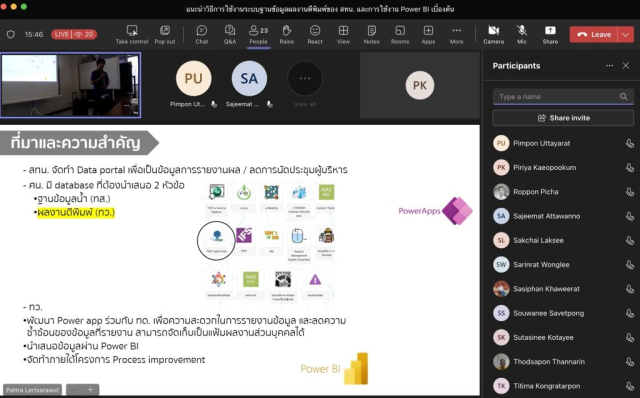Click the zoom in plus button

click(91, 390)
